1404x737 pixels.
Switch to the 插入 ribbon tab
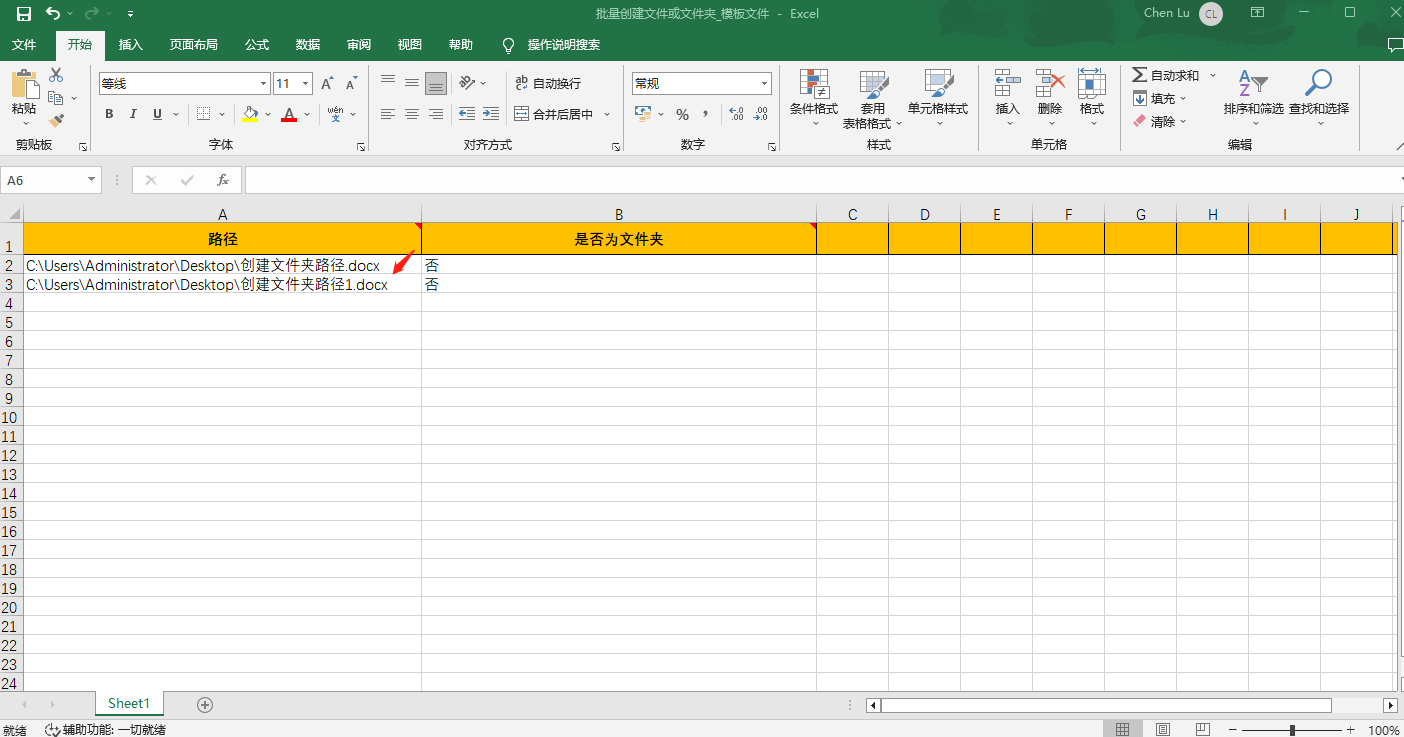(133, 44)
